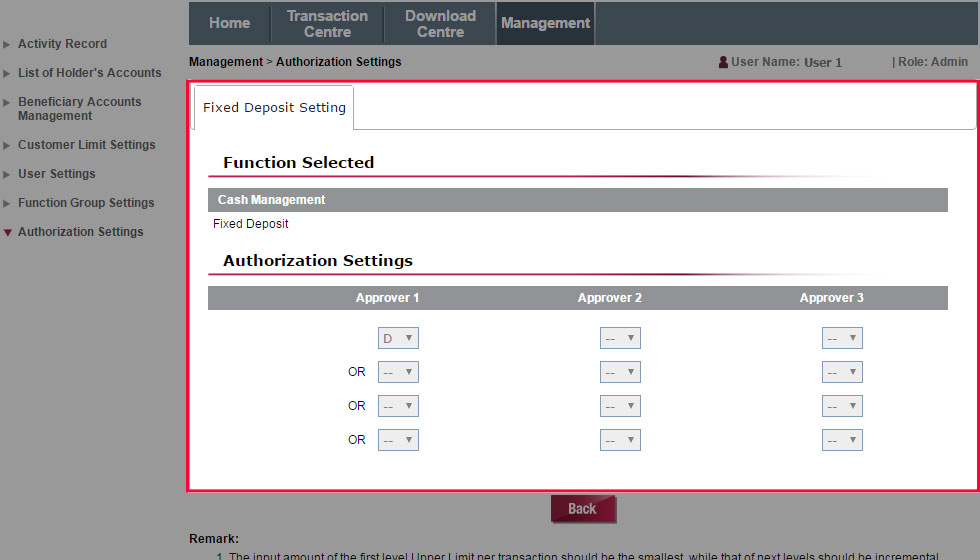
Task: Click the user icon beside User Name
Action: click(x=723, y=62)
